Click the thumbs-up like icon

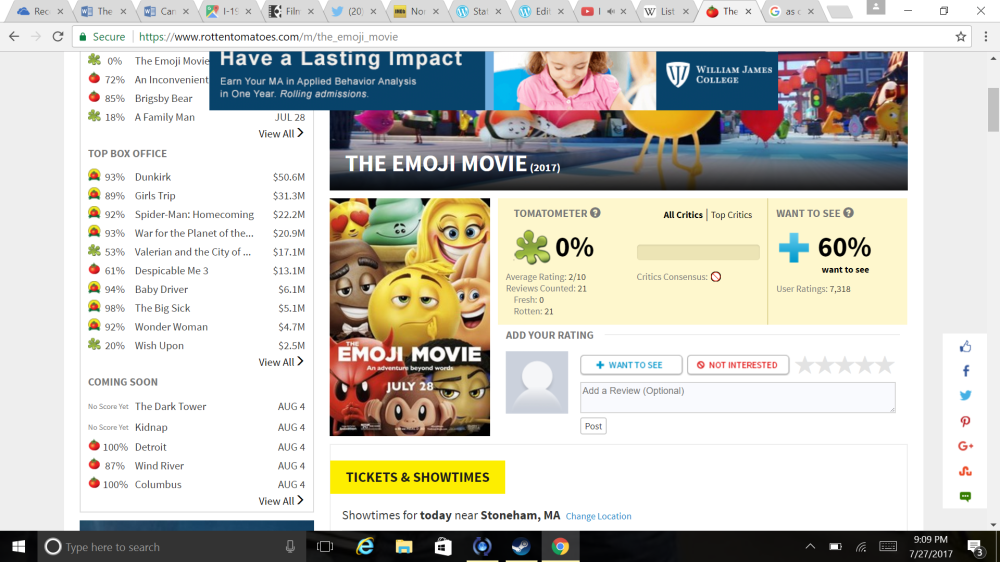[965, 347]
